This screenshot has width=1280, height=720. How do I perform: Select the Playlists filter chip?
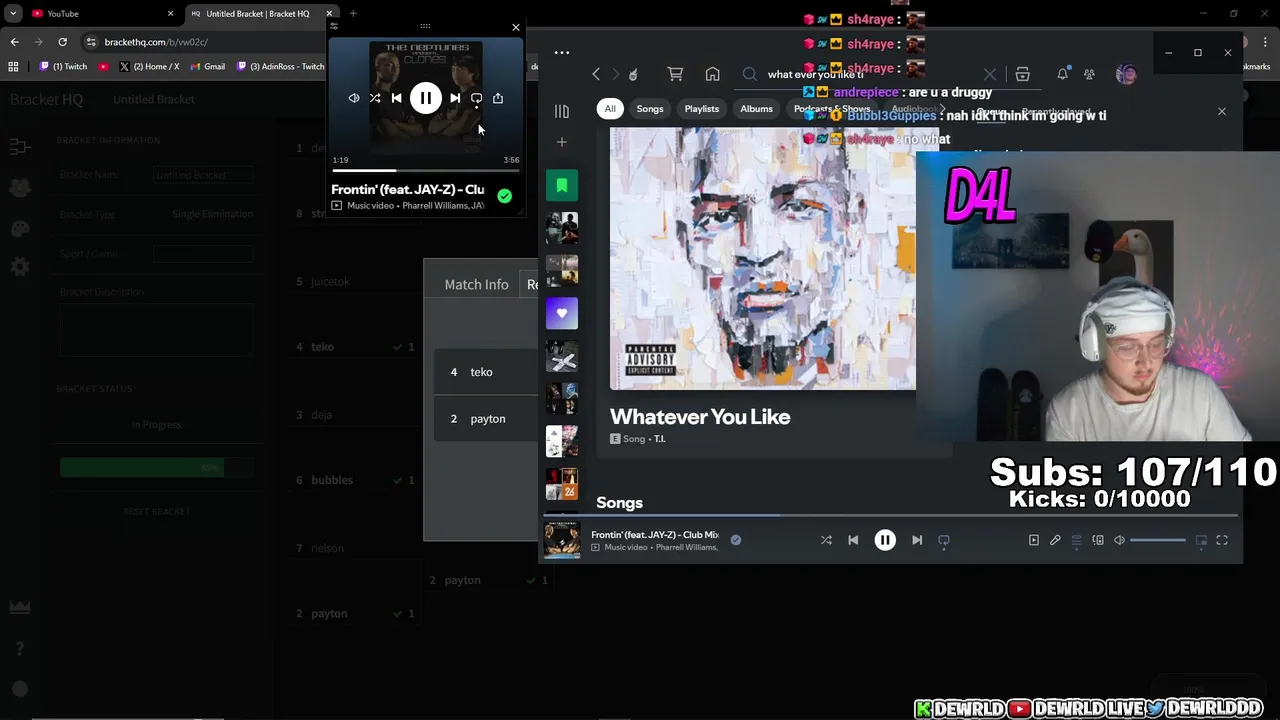tap(702, 109)
